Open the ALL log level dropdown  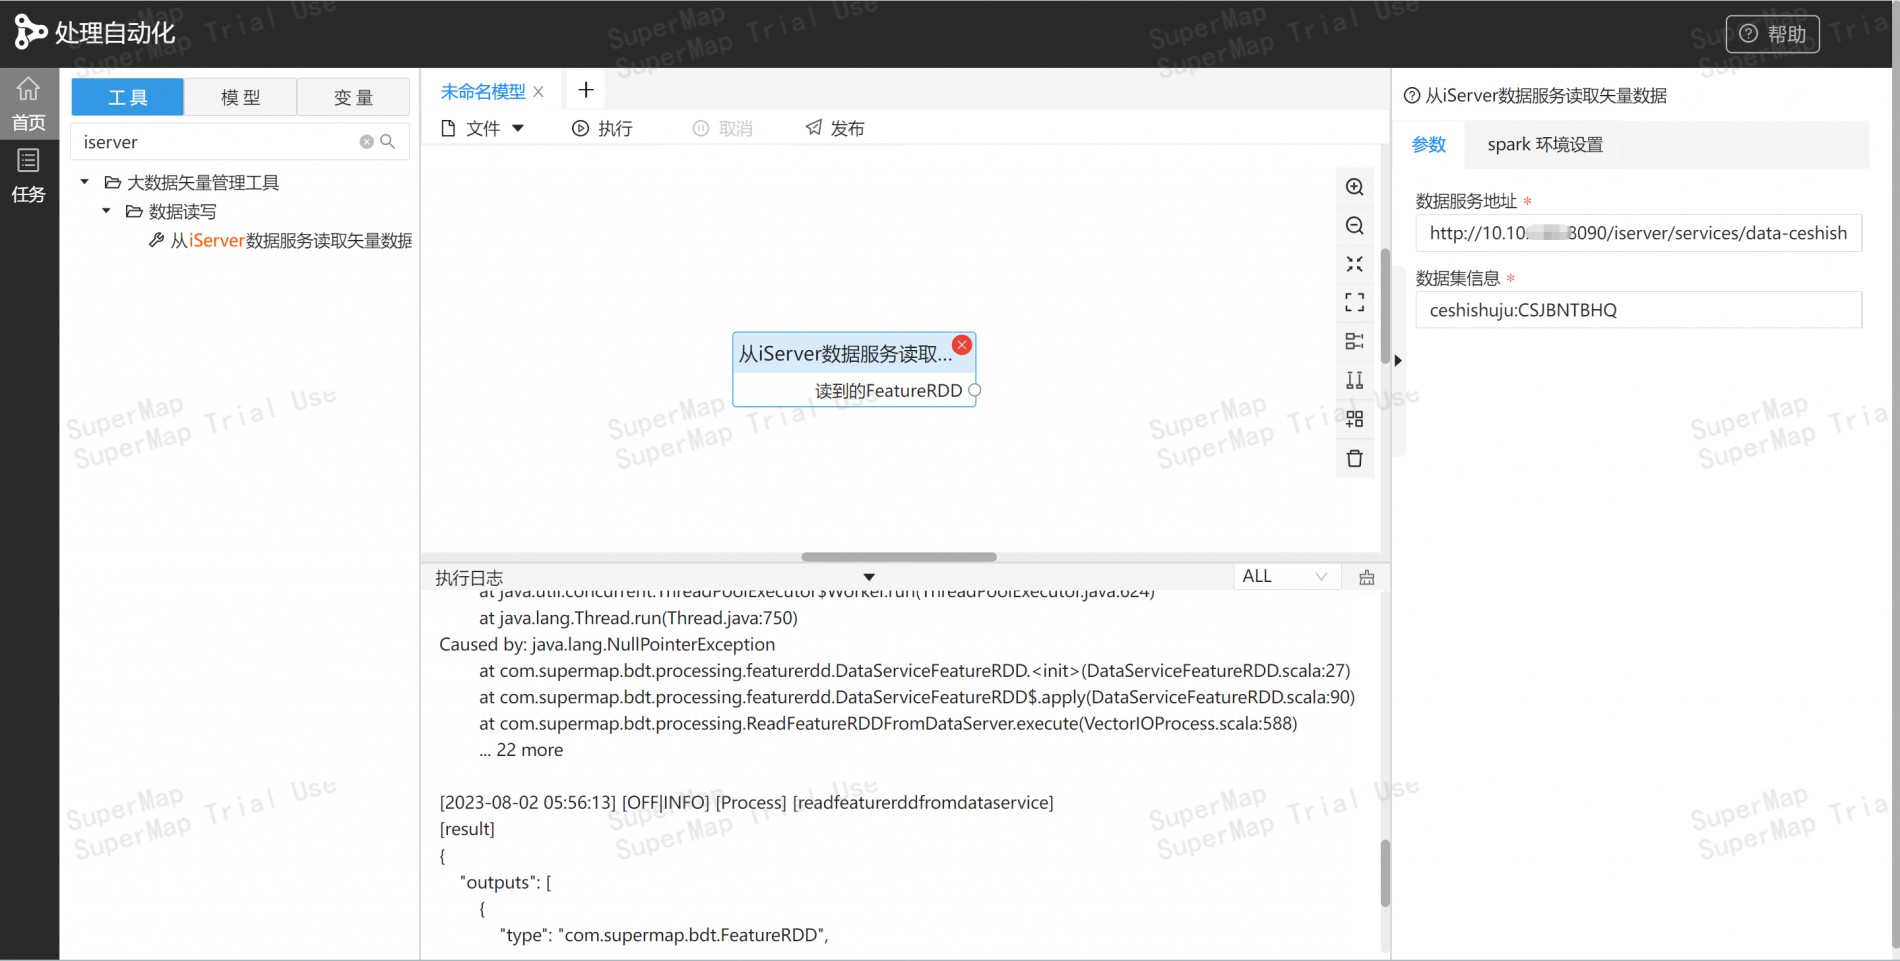tap(1285, 576)
